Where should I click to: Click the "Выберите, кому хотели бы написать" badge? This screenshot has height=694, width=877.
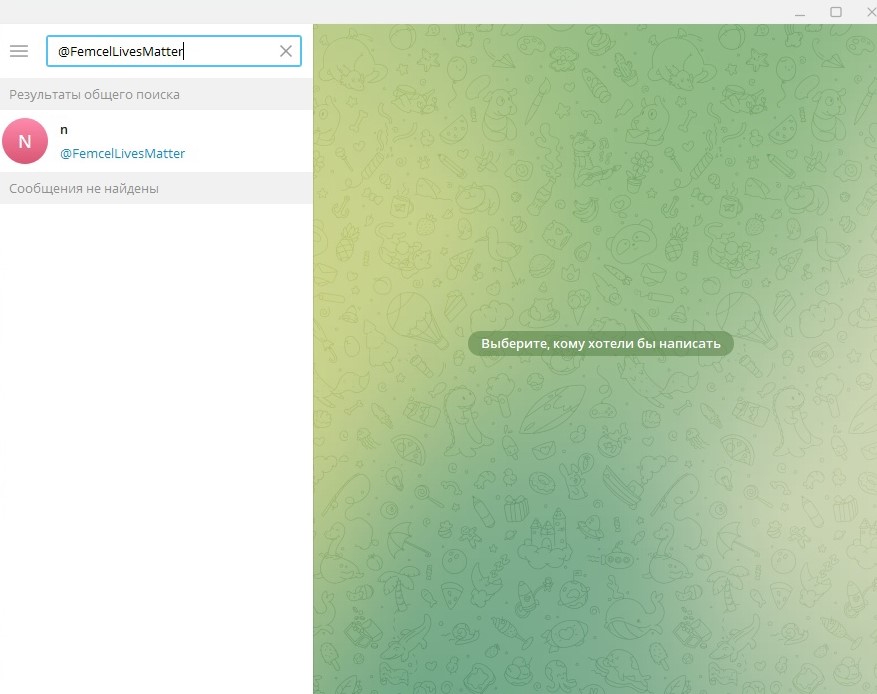[601, 343]
